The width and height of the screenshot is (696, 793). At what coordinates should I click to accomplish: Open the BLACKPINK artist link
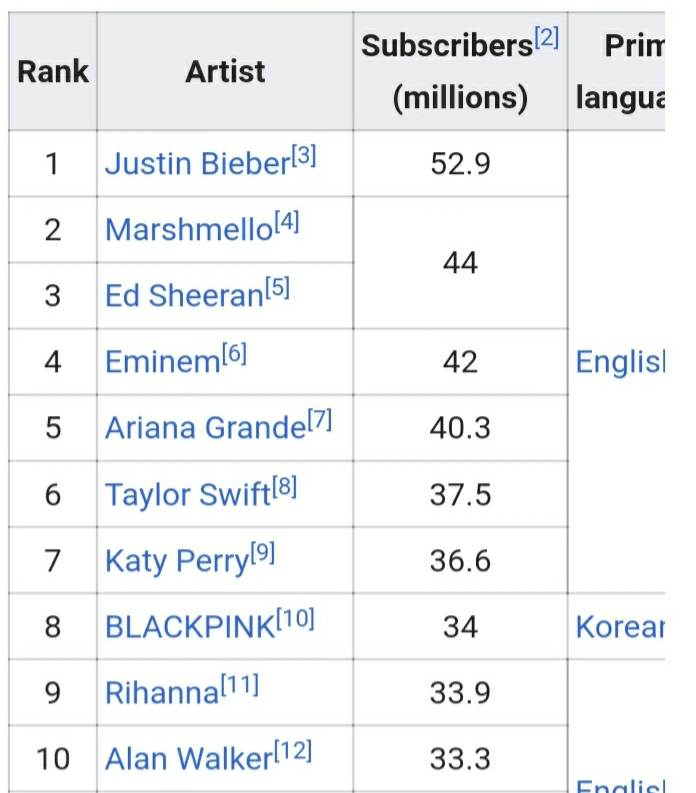189,627
